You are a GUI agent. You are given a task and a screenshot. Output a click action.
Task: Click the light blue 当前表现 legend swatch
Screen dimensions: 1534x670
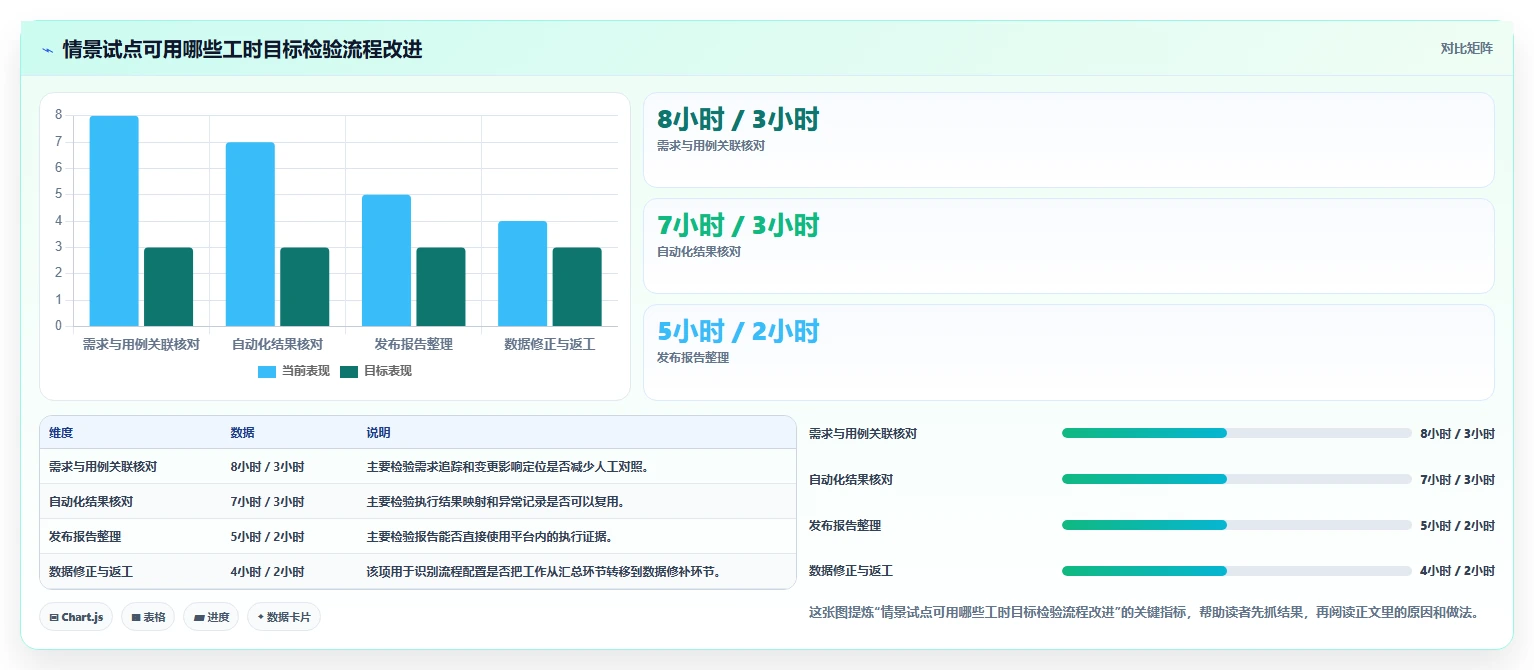pos(267,371)
